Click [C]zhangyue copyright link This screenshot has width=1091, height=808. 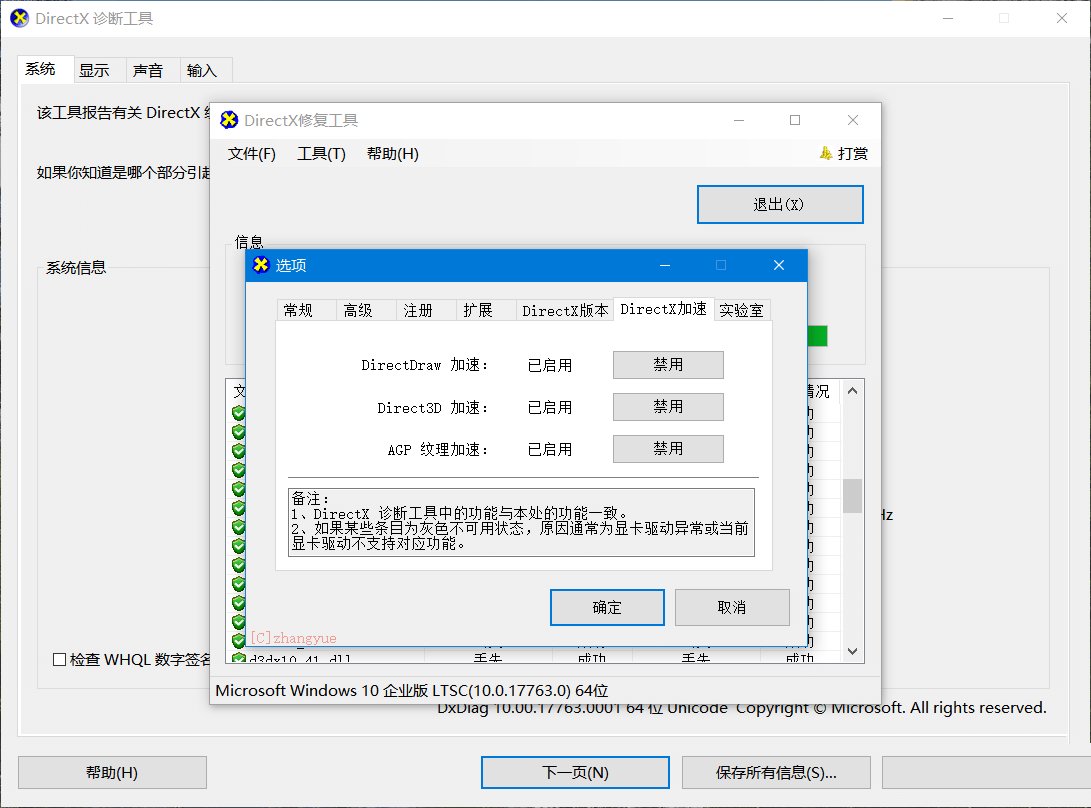293,638
